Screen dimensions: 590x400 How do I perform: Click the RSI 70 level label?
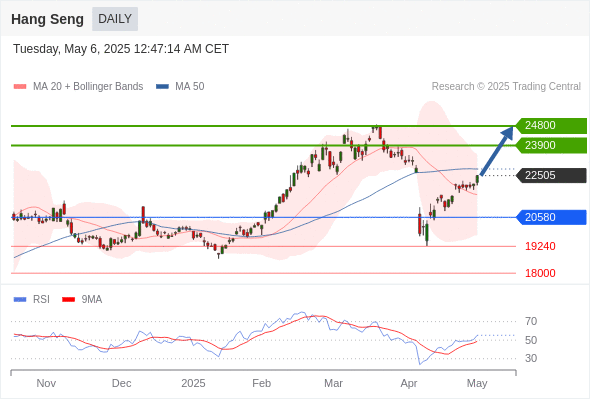tap(531, 321)
